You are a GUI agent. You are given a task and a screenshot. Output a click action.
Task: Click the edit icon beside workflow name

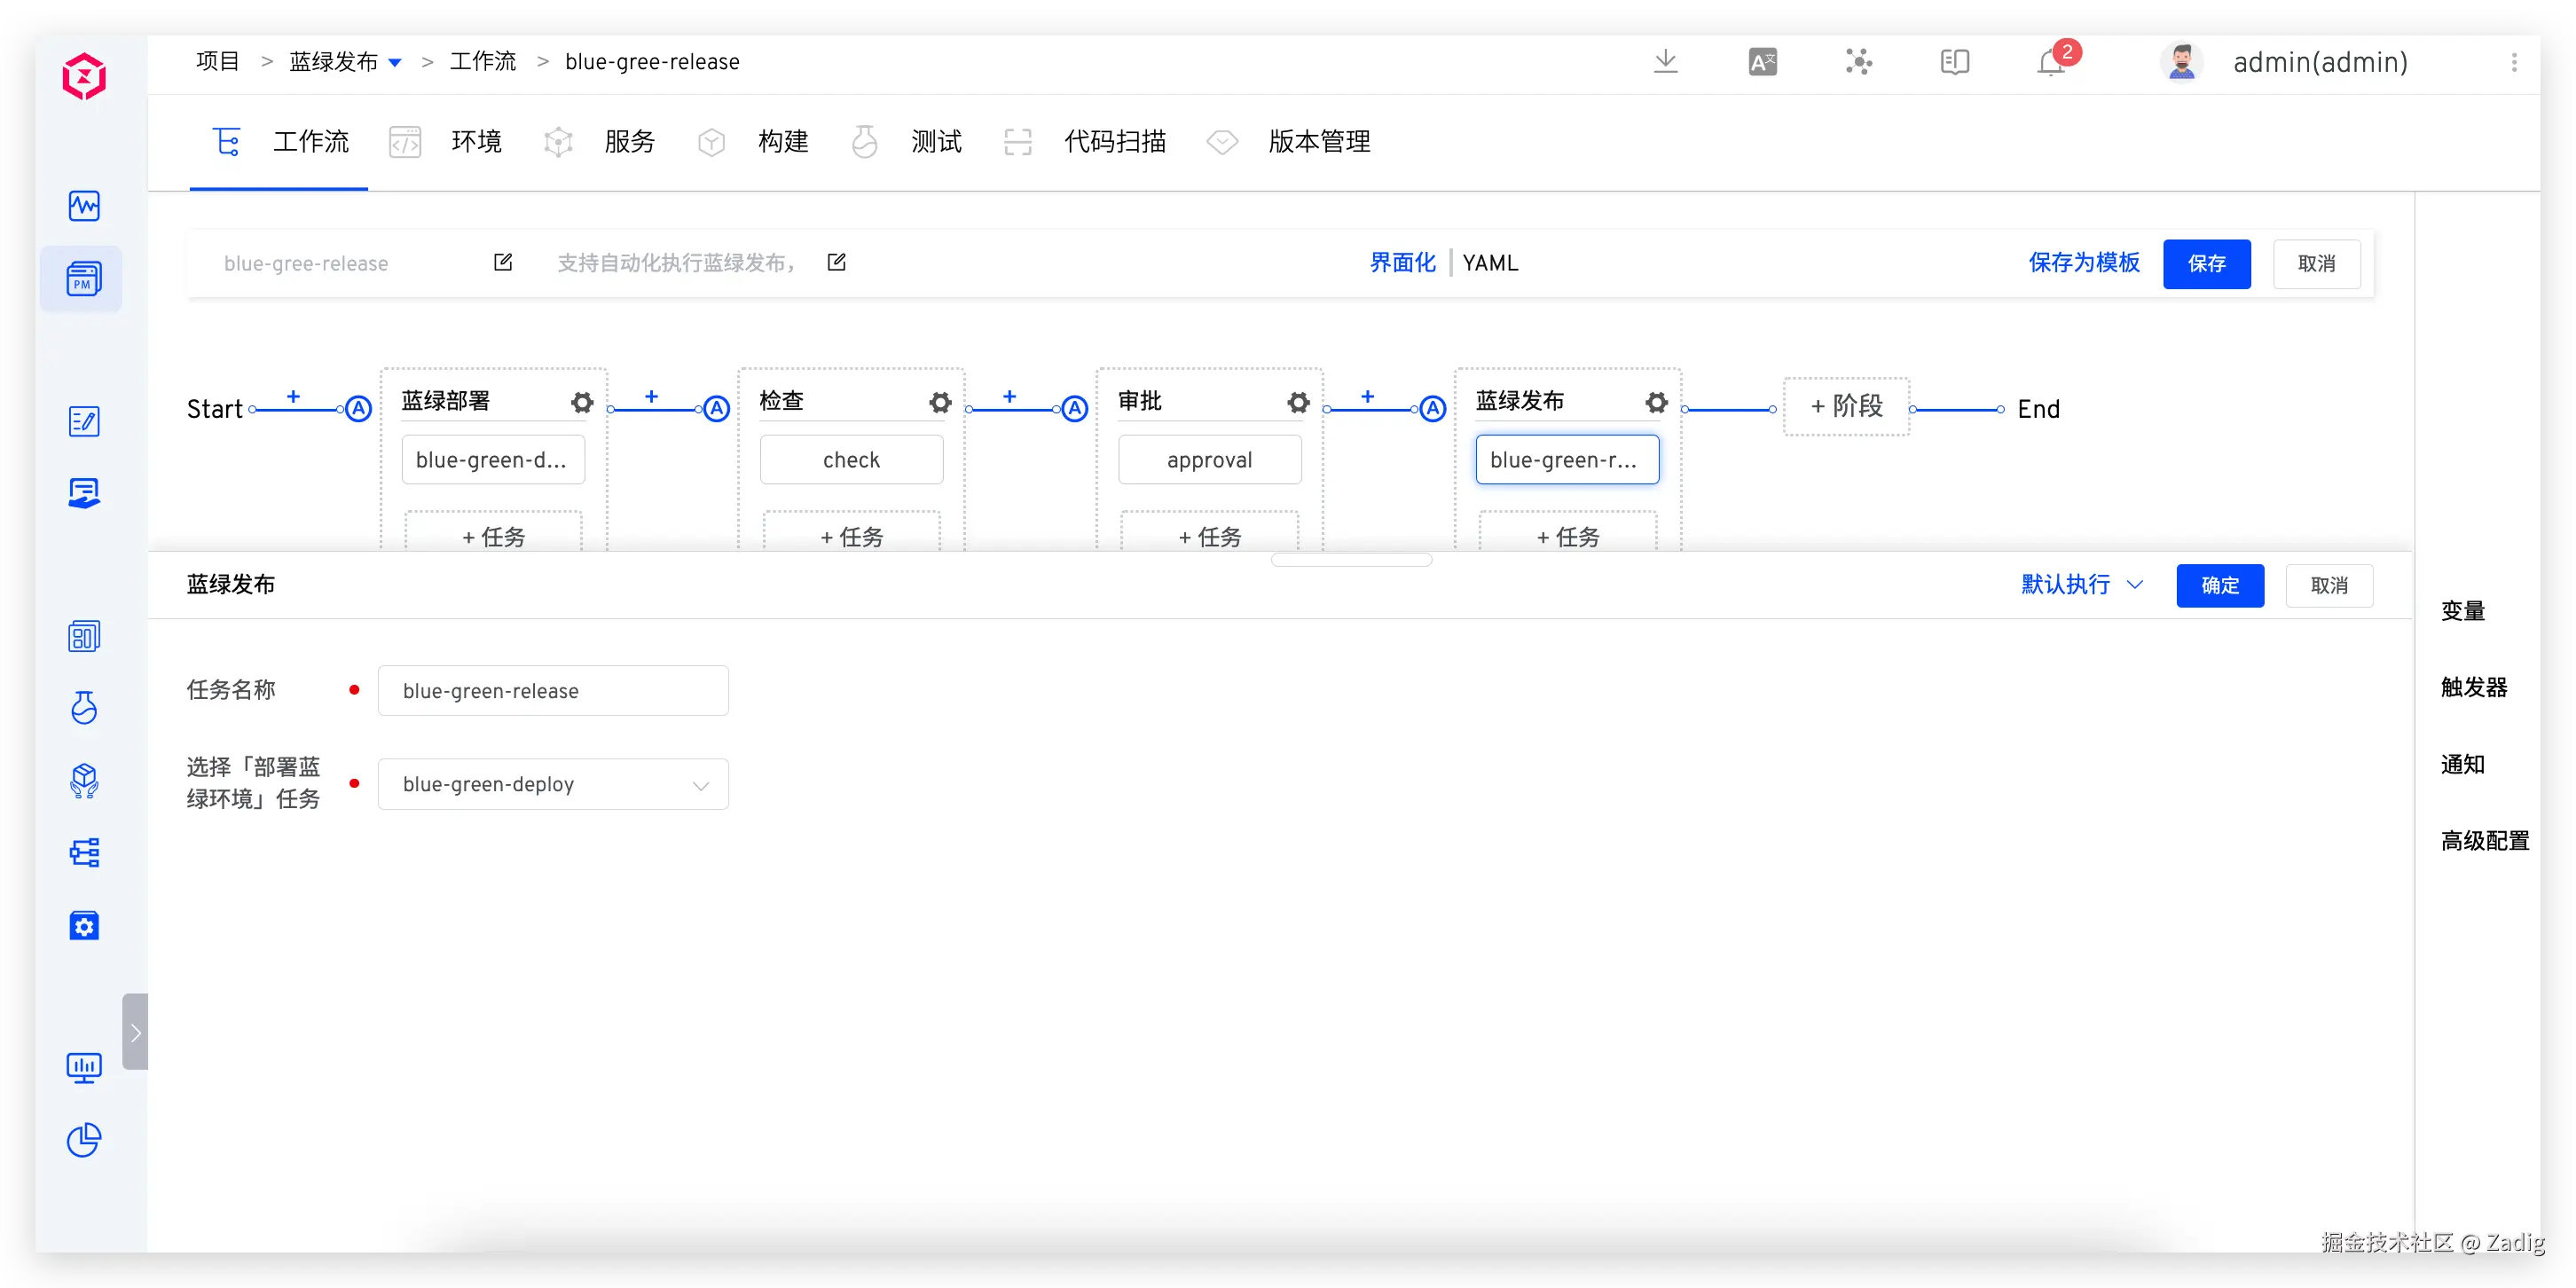[503, 262]
